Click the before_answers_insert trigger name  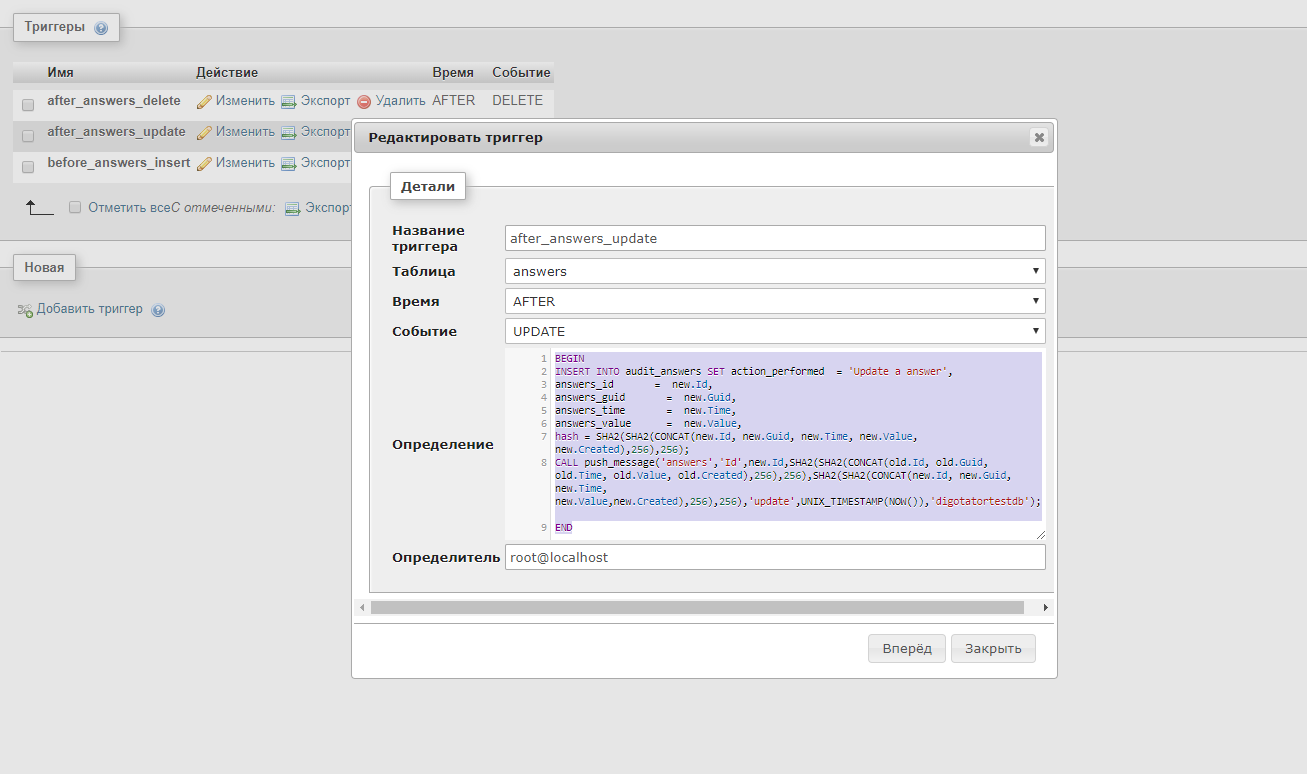coord(119,163)
